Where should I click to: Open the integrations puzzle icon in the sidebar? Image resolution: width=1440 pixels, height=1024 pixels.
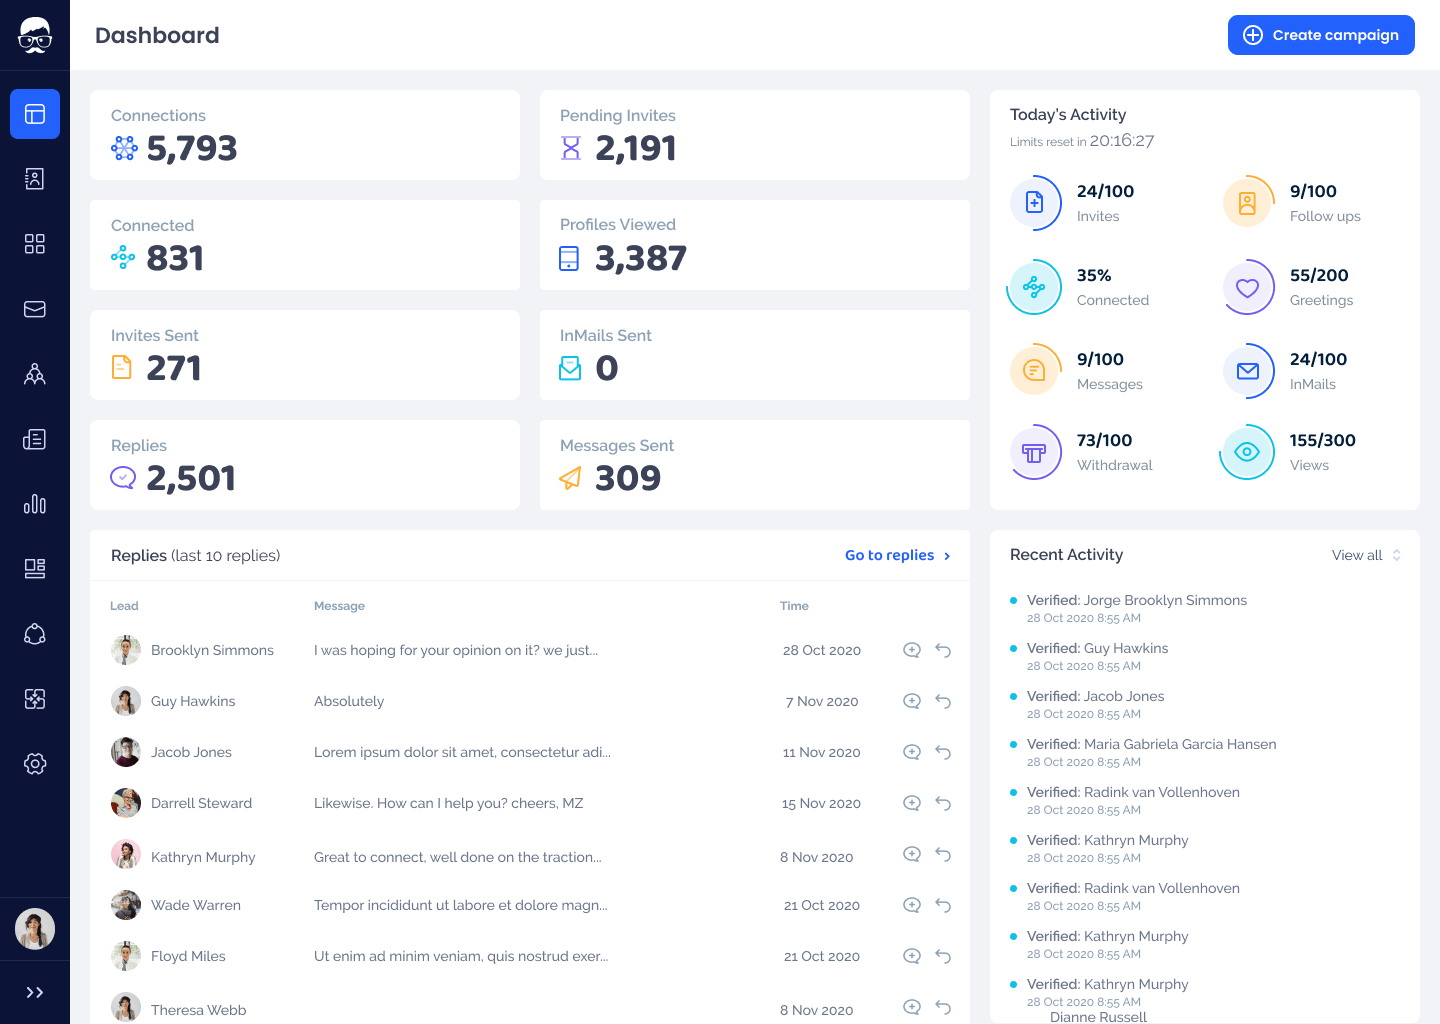pyautogui.click(x=35, y=699)
